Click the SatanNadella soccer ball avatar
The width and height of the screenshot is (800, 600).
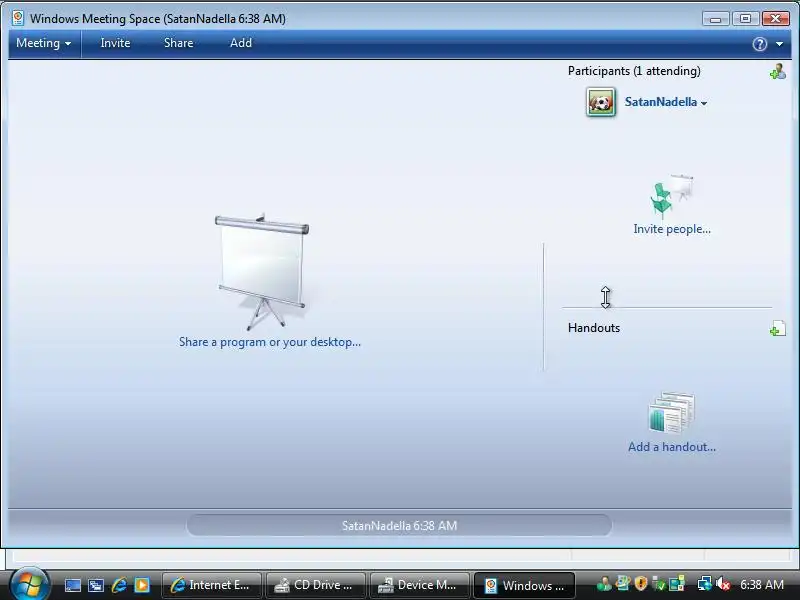tap(601, 103)
